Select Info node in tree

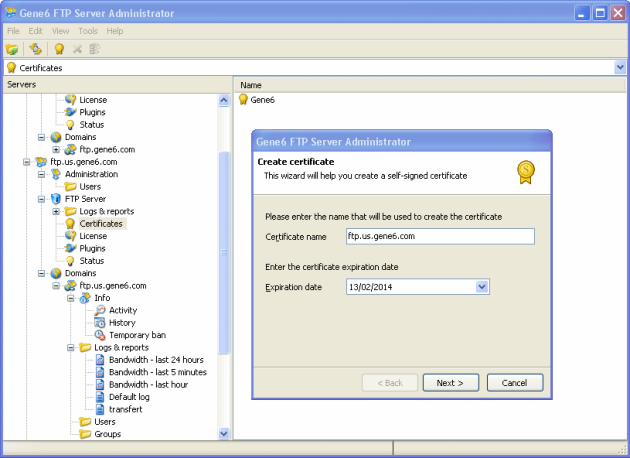coord(102,298)
